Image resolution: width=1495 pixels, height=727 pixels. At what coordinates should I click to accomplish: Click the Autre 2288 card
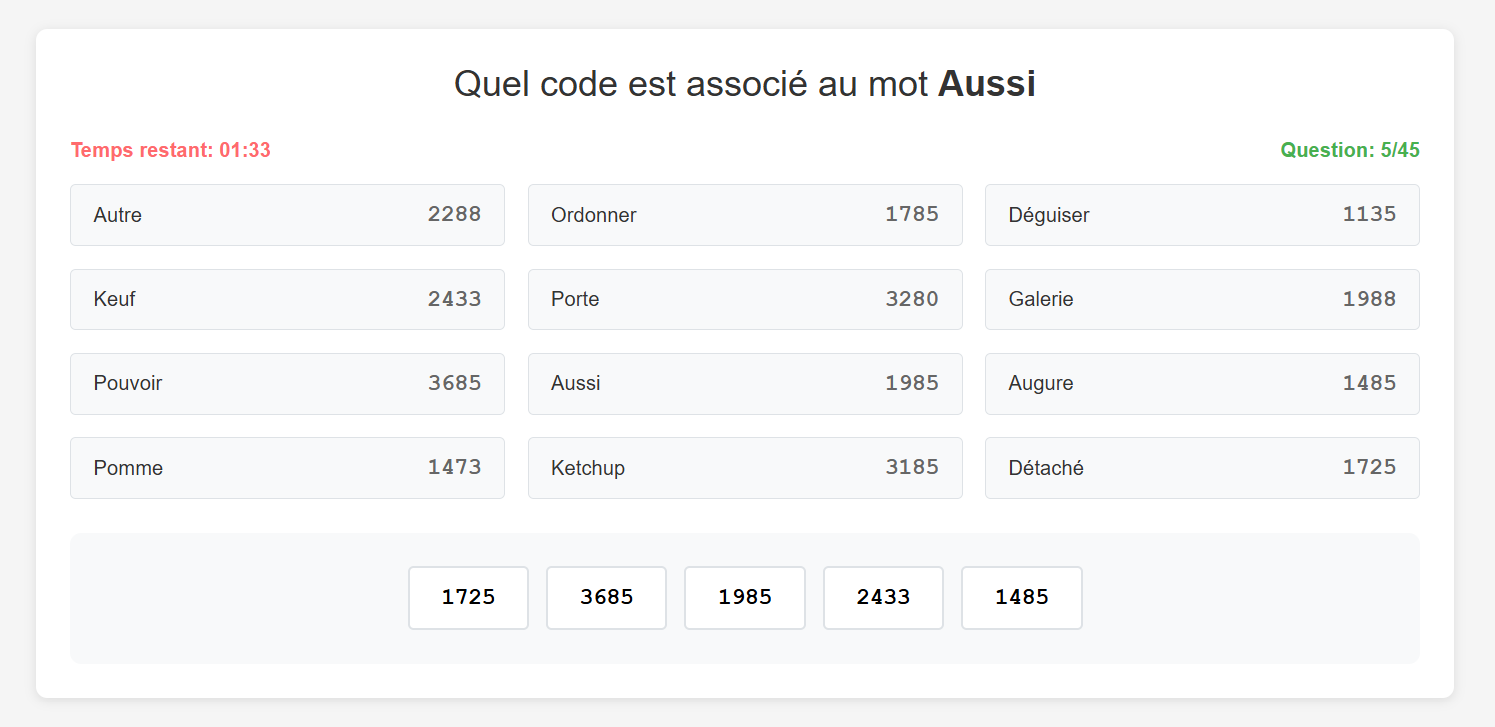click(287, 215)
